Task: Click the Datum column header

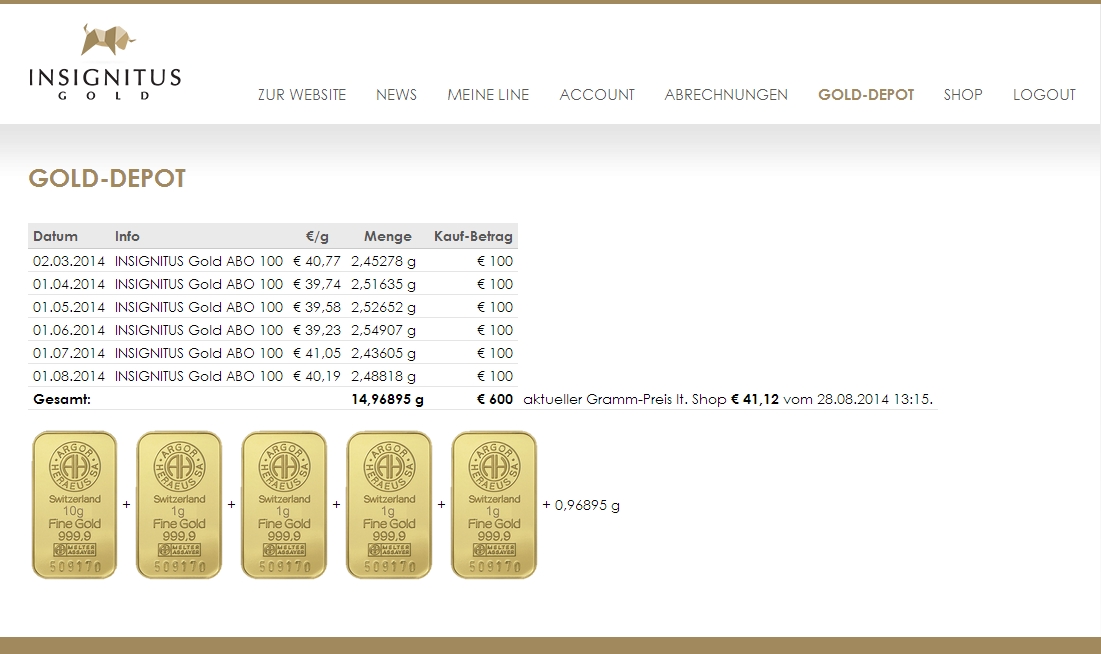Action: (55, 237)
